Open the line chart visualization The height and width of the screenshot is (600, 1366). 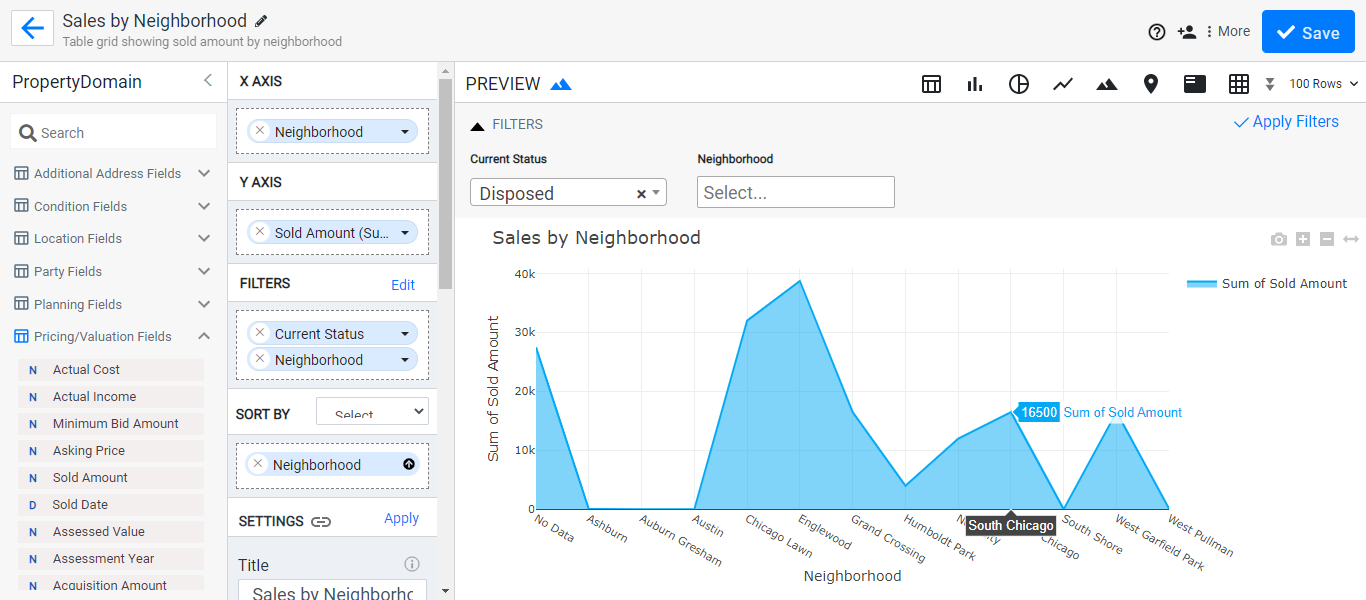[1062, 84]
